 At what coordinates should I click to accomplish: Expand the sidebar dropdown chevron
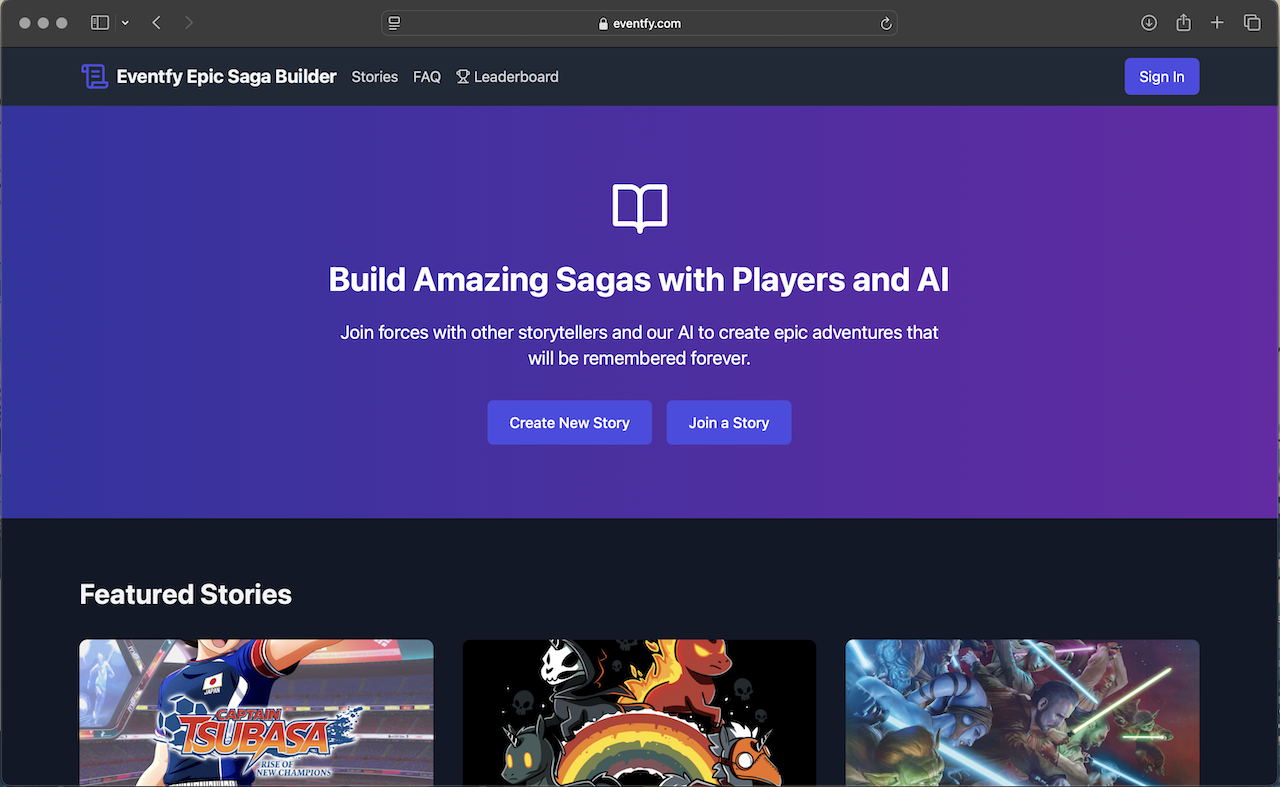pos(125,23)
